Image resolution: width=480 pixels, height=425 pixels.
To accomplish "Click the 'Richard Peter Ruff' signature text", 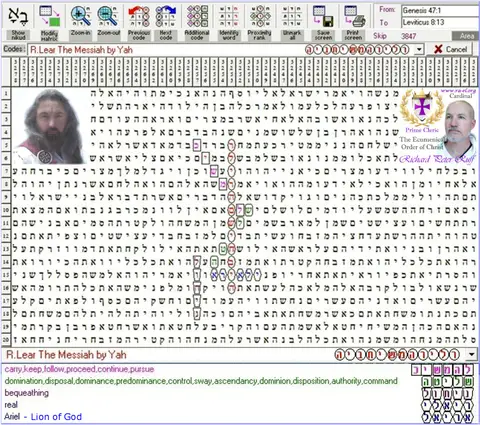I will click(x=437, y=159).
